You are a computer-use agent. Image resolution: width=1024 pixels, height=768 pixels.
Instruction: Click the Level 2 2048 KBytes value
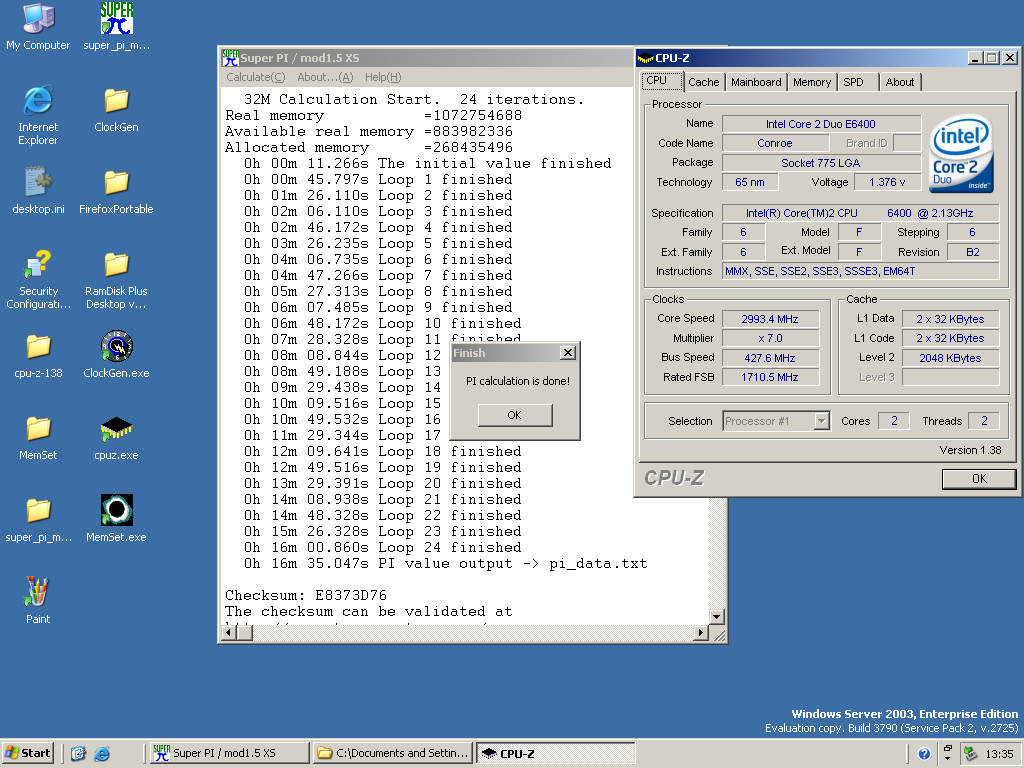pyautogui.click(x=951, y=358)
